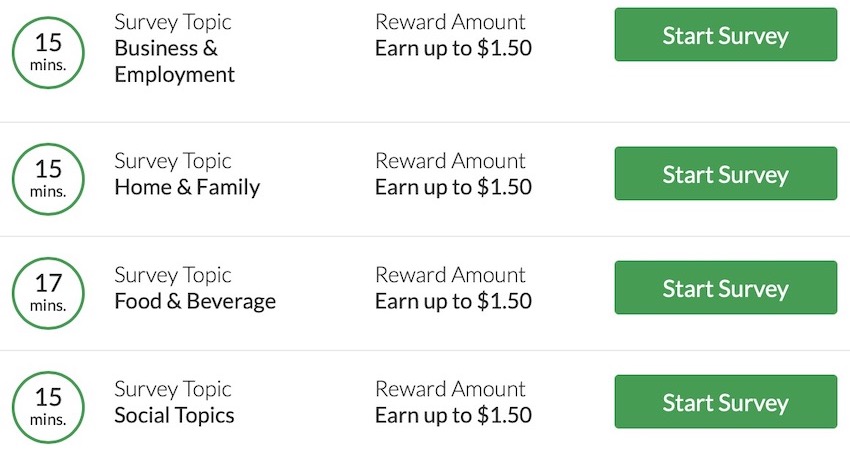Select the Home & Family topic text
This screenshot has height=450, width=850.
[186, 187]
